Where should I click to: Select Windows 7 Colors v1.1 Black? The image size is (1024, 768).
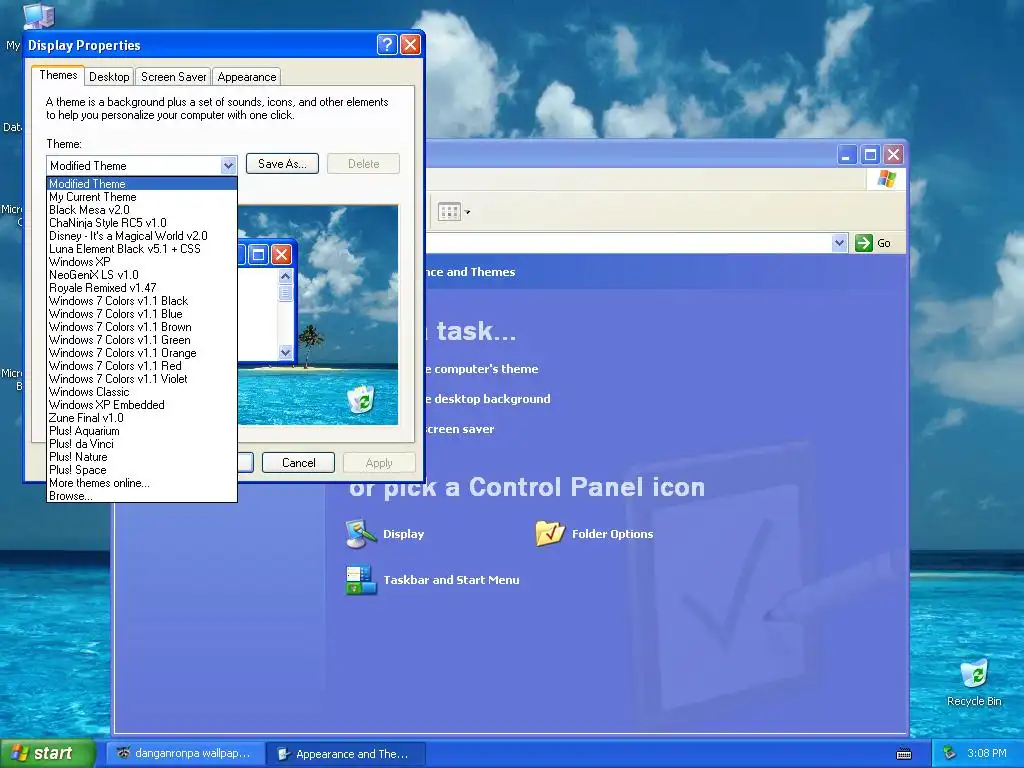(x=142, y=301)
